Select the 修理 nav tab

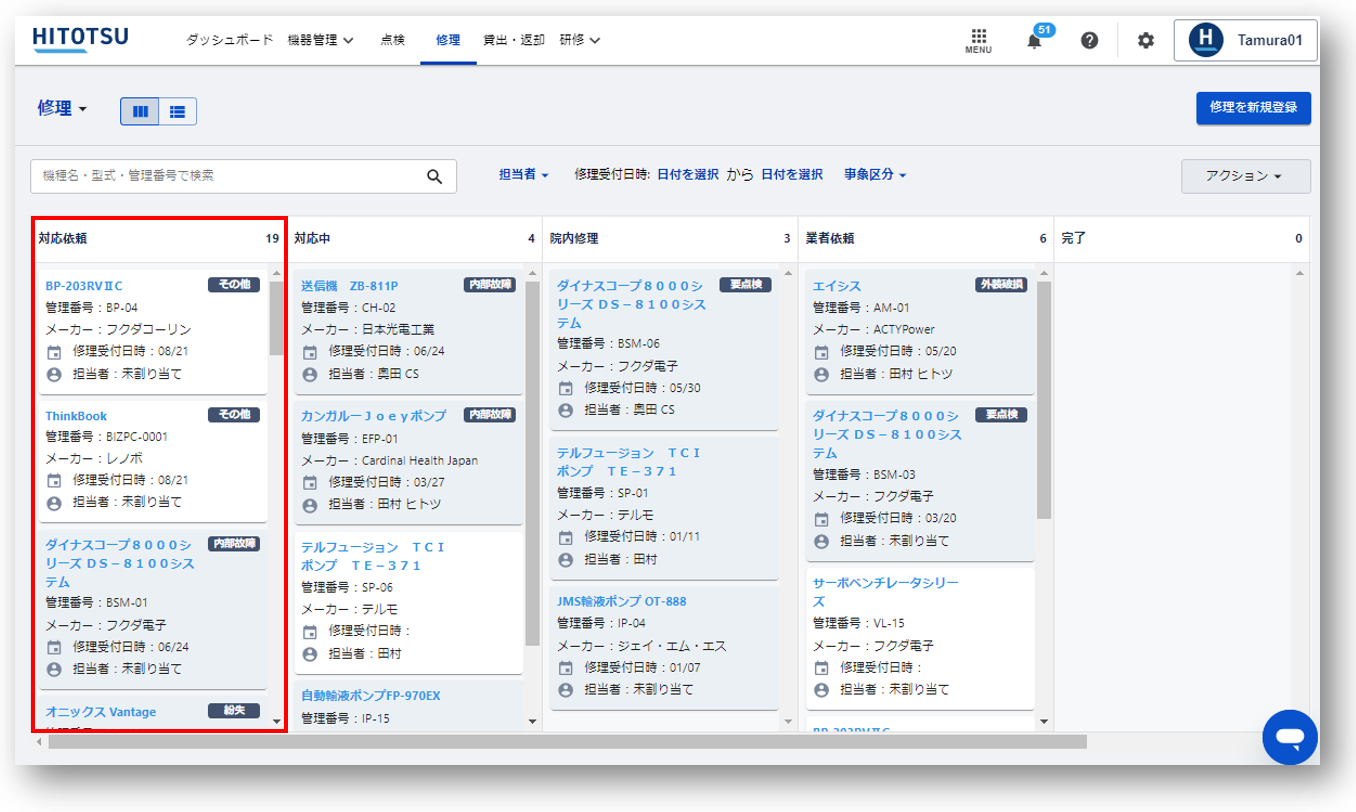point(448,40)
